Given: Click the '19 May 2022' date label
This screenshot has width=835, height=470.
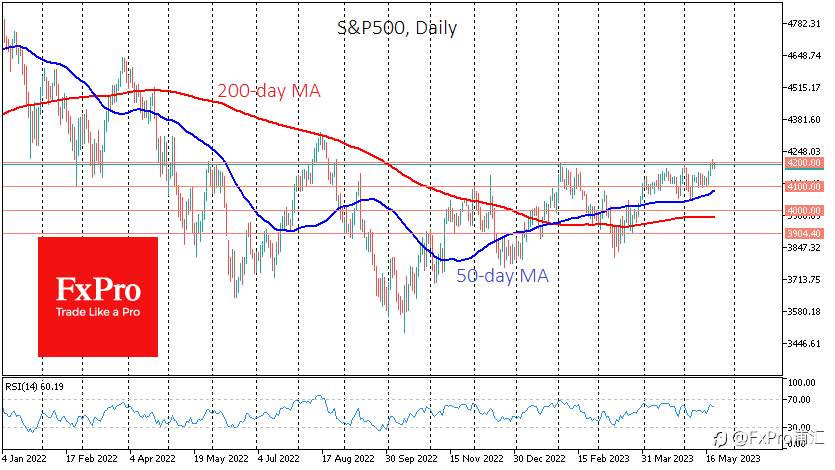Looking at the screenshot, I should point(221,458).
